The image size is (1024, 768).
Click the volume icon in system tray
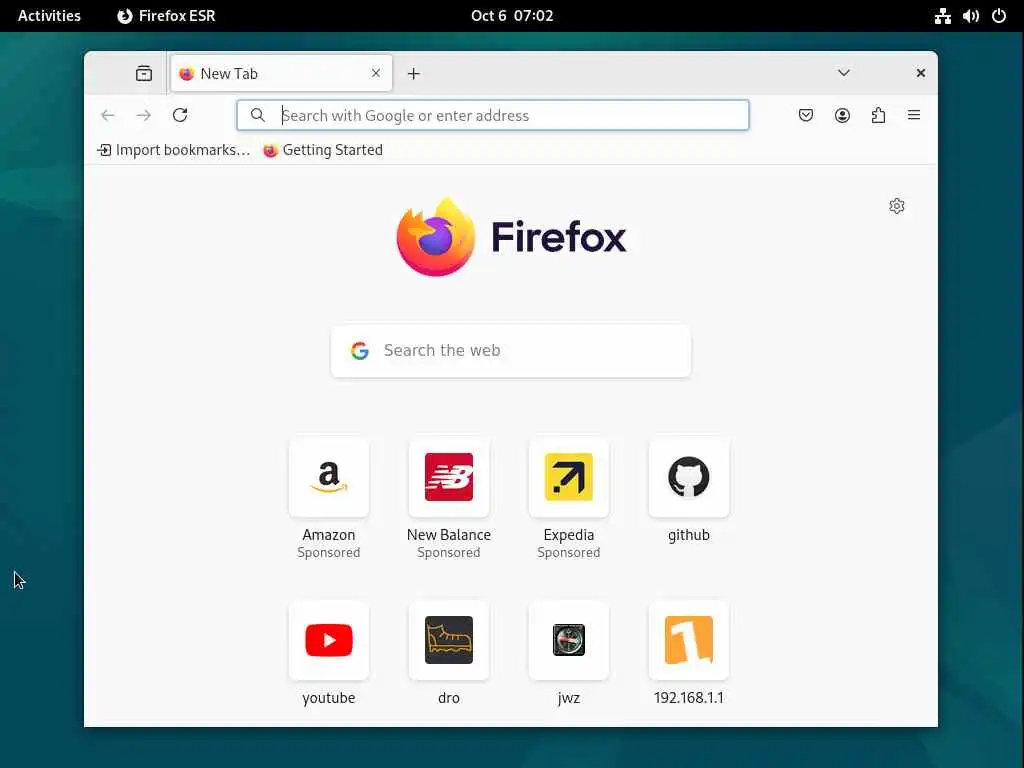[970, 16]
